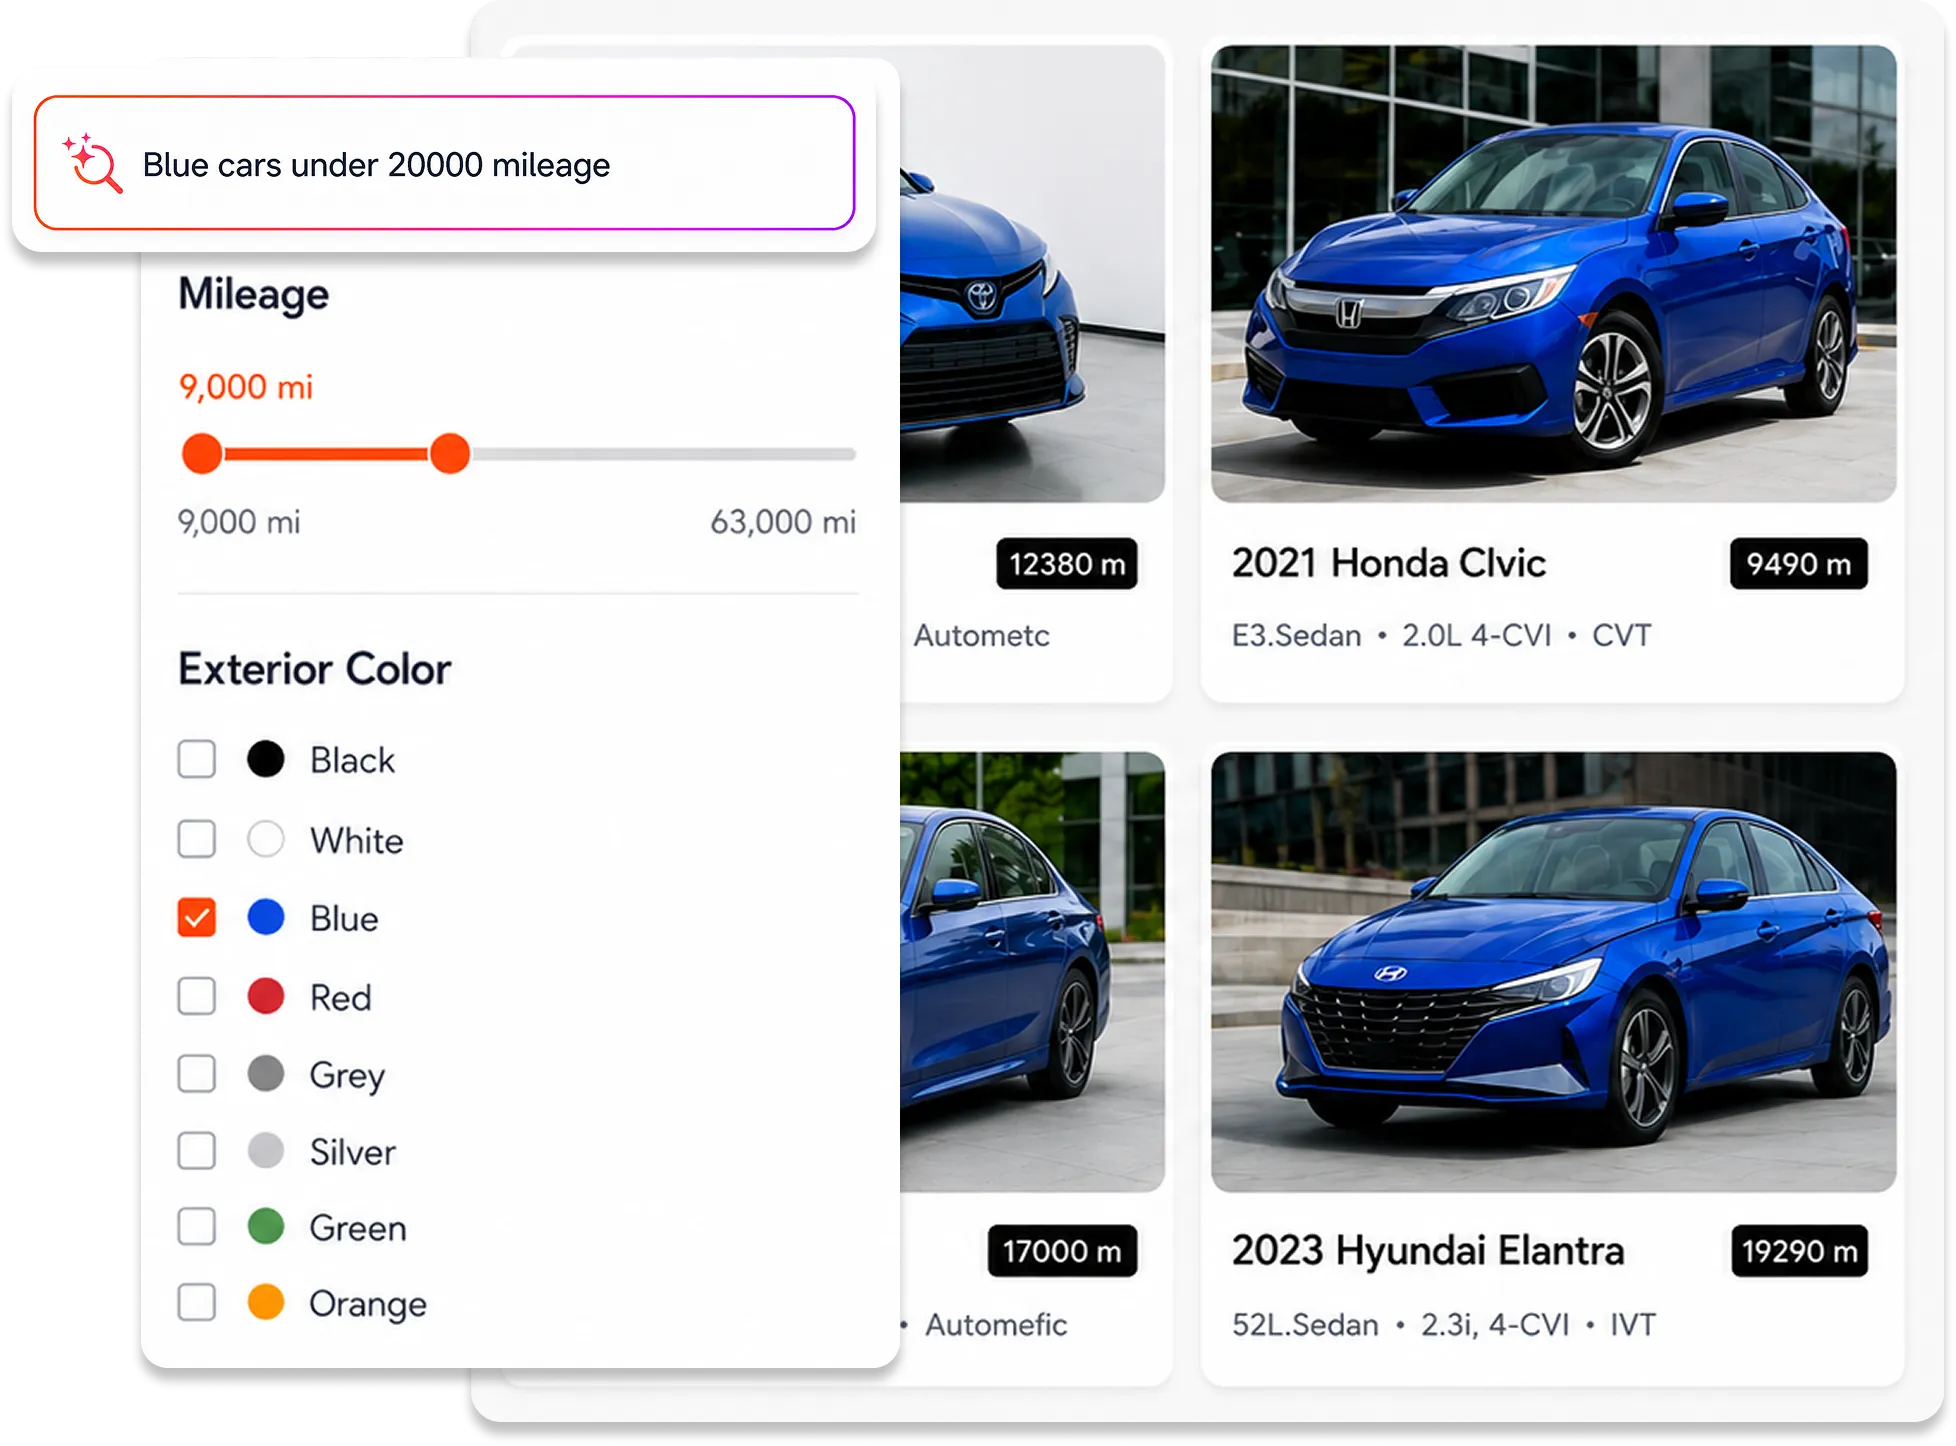Click the 'Blue' color label
This screenshot has height=1446, width=1956.
point(344,918)
